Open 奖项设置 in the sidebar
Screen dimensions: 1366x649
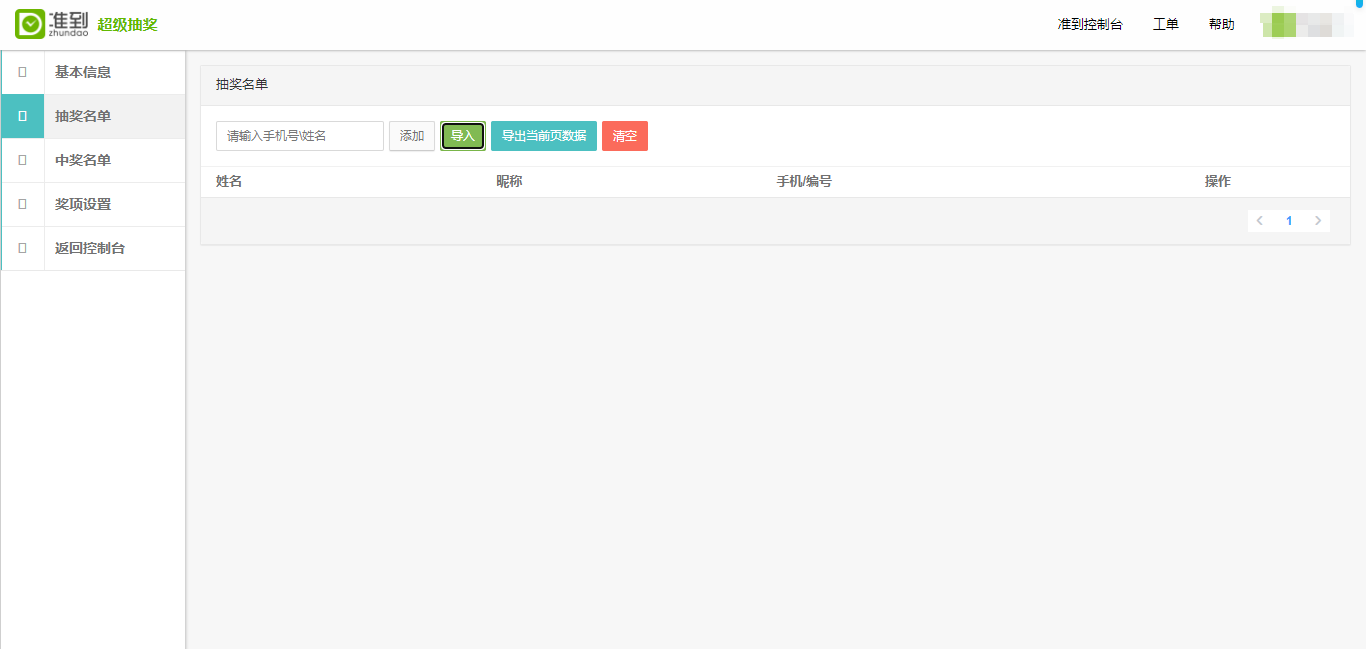coord(83,204)
